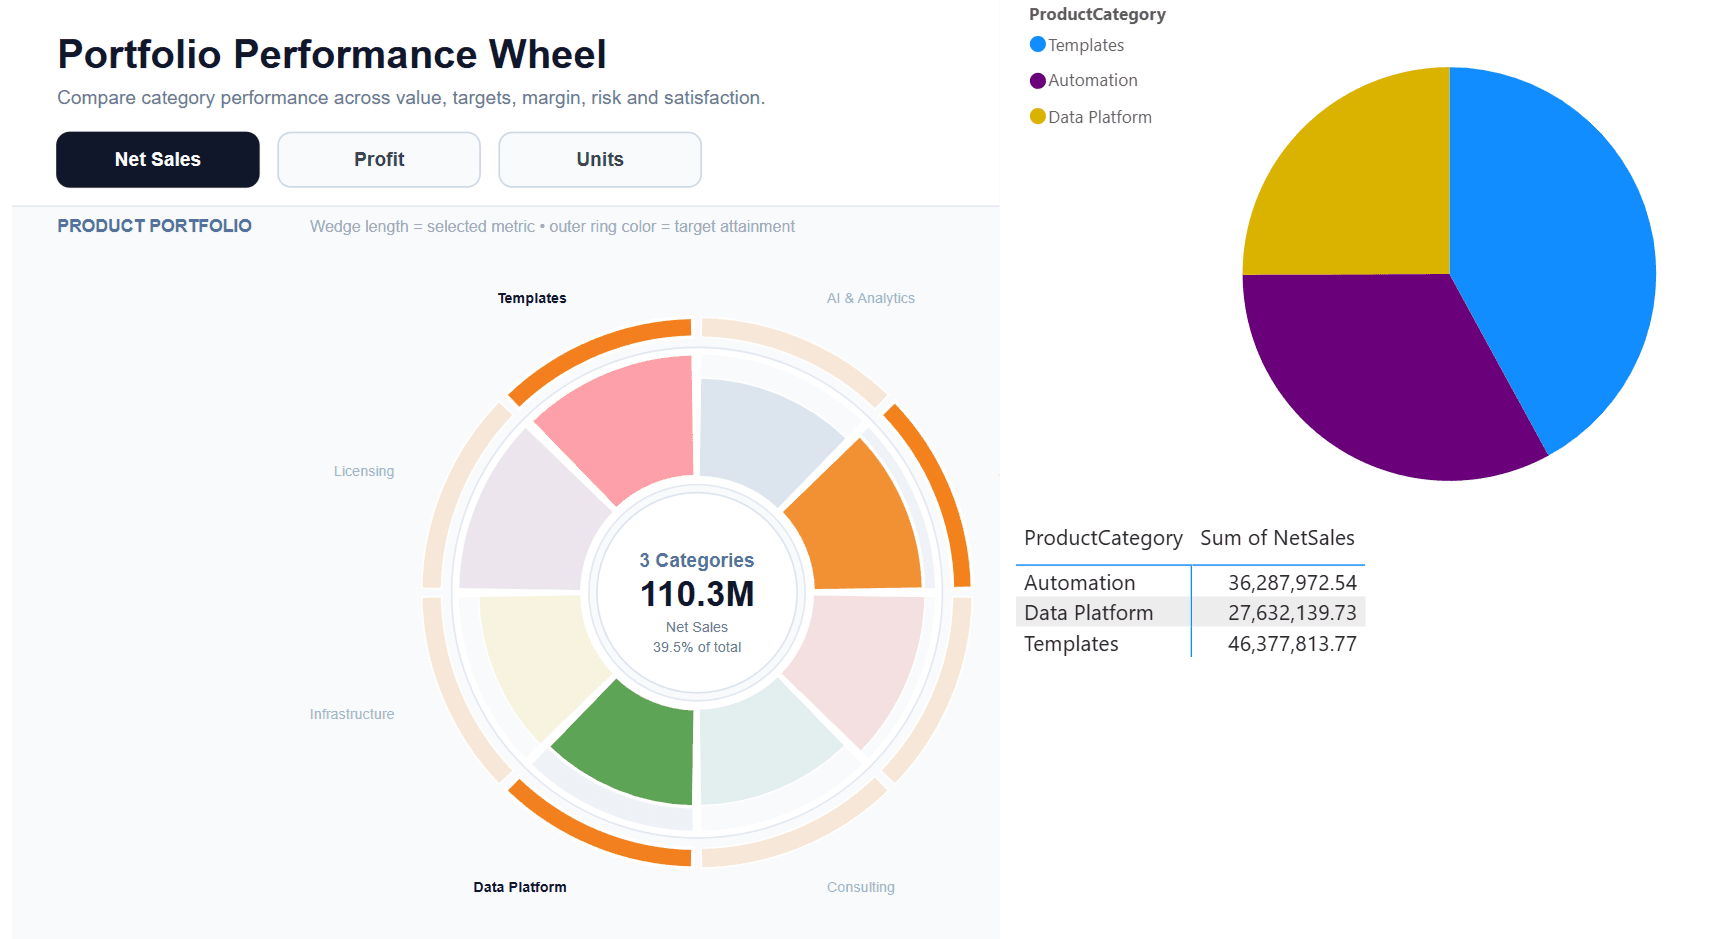
Task: Click the 110.3M center total
Action: click(x=697, y=594)
